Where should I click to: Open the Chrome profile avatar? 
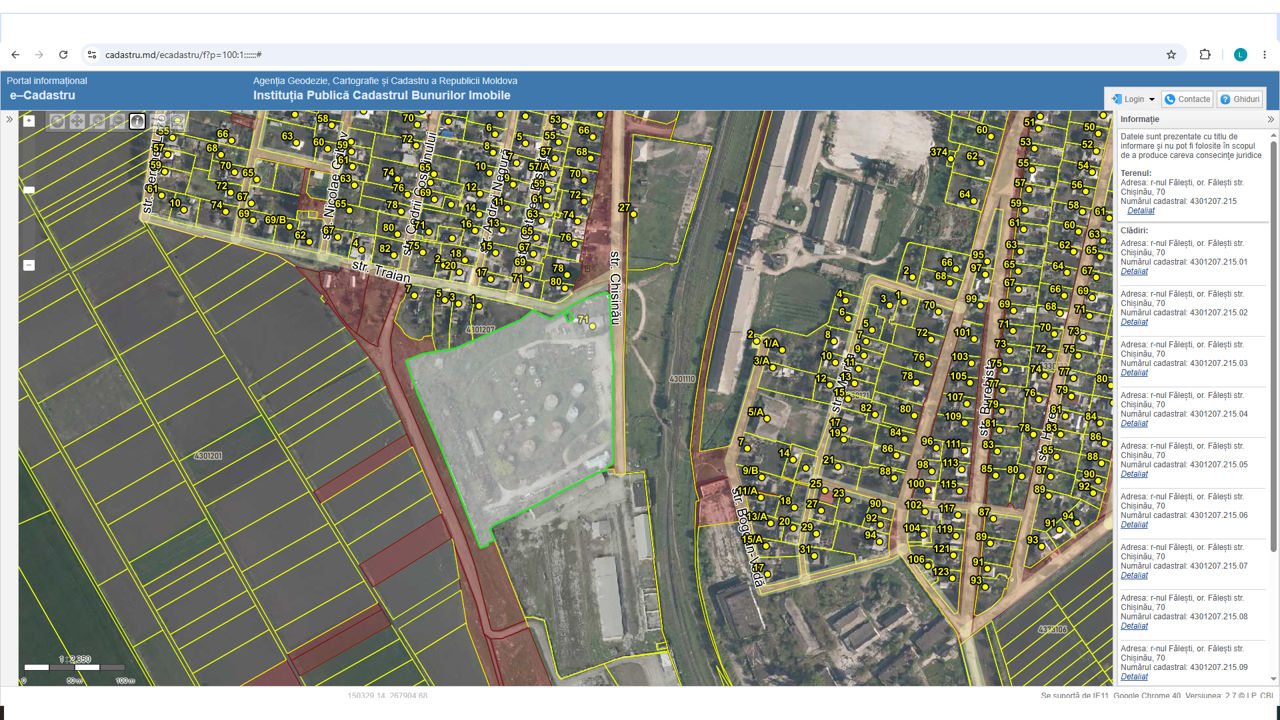(x=1240, y=55)
